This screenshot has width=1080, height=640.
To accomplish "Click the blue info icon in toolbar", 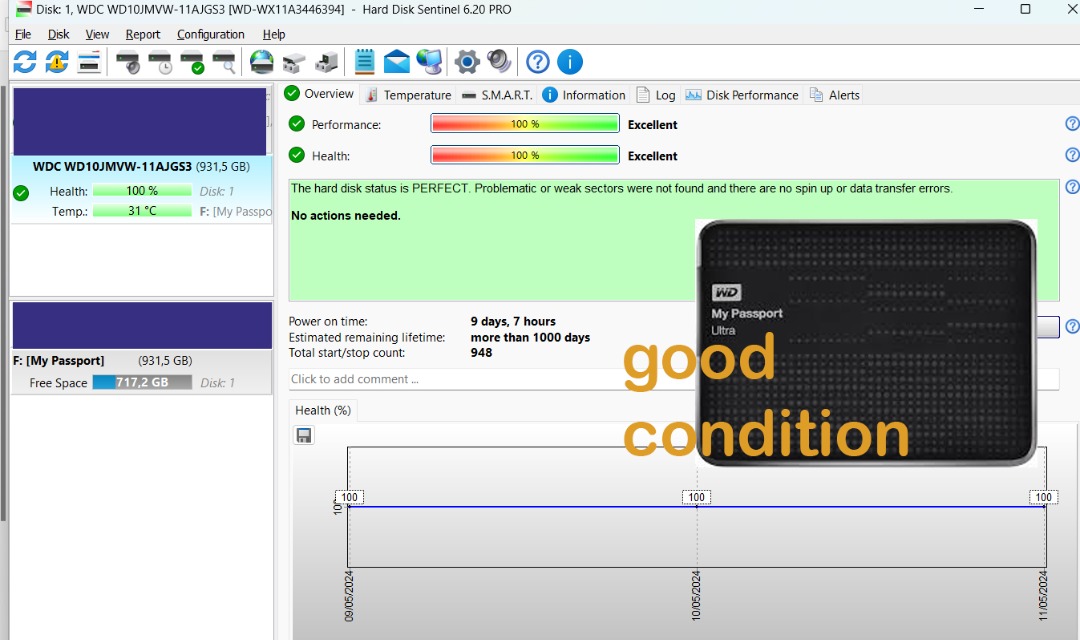I will tap(570, 62).
